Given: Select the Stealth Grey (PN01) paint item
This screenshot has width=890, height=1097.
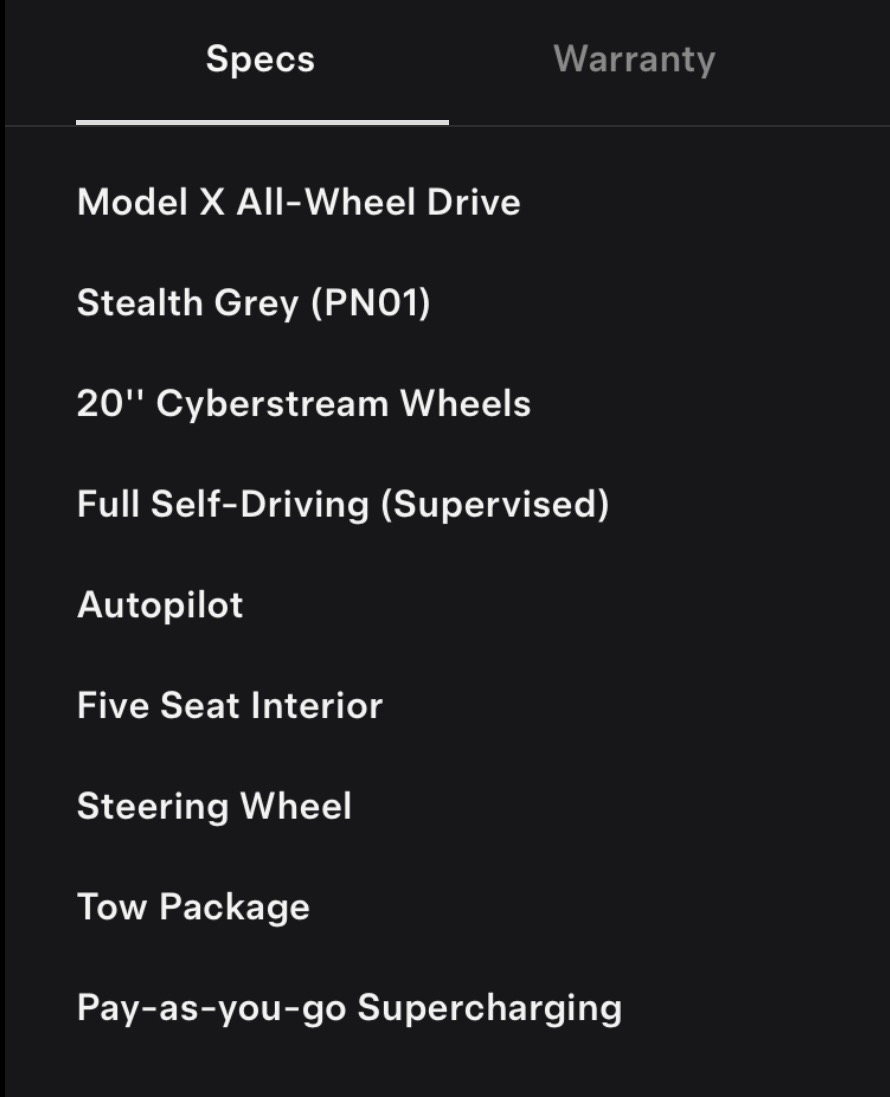Looking at the screenshot, I should pyautogui.click(x=253, y=304).
